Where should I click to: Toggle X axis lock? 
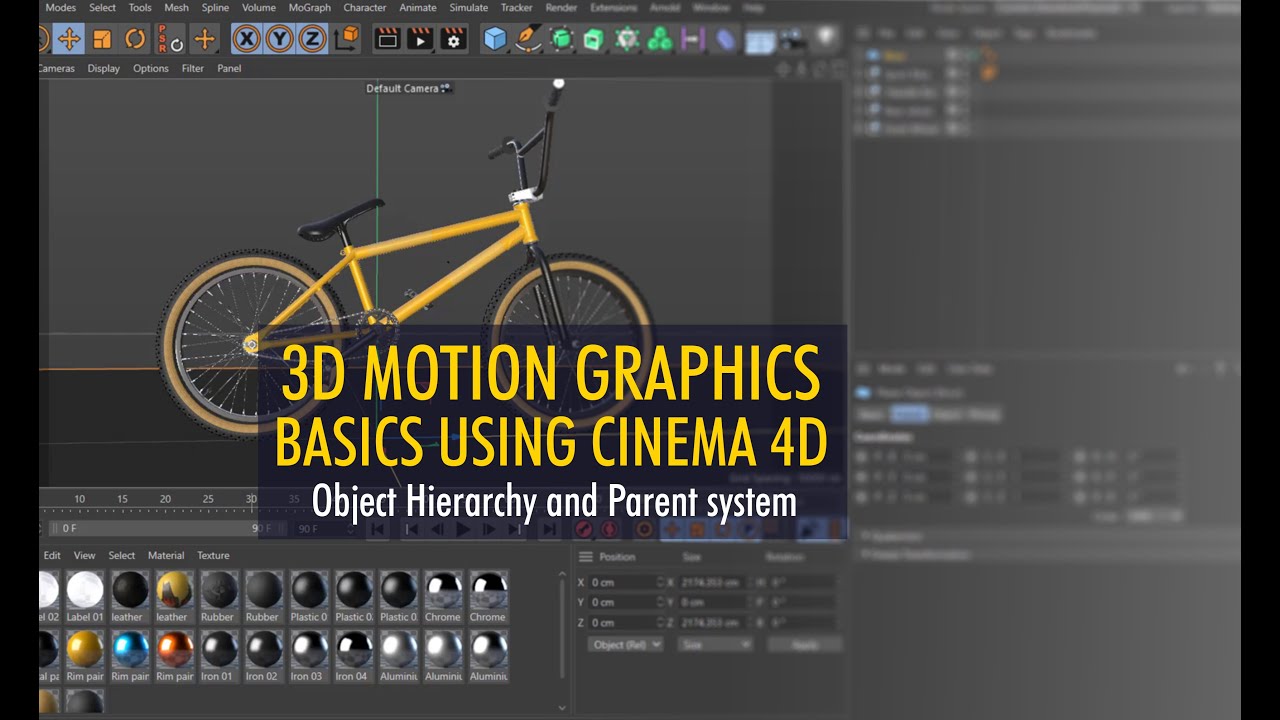click(247, 39)
